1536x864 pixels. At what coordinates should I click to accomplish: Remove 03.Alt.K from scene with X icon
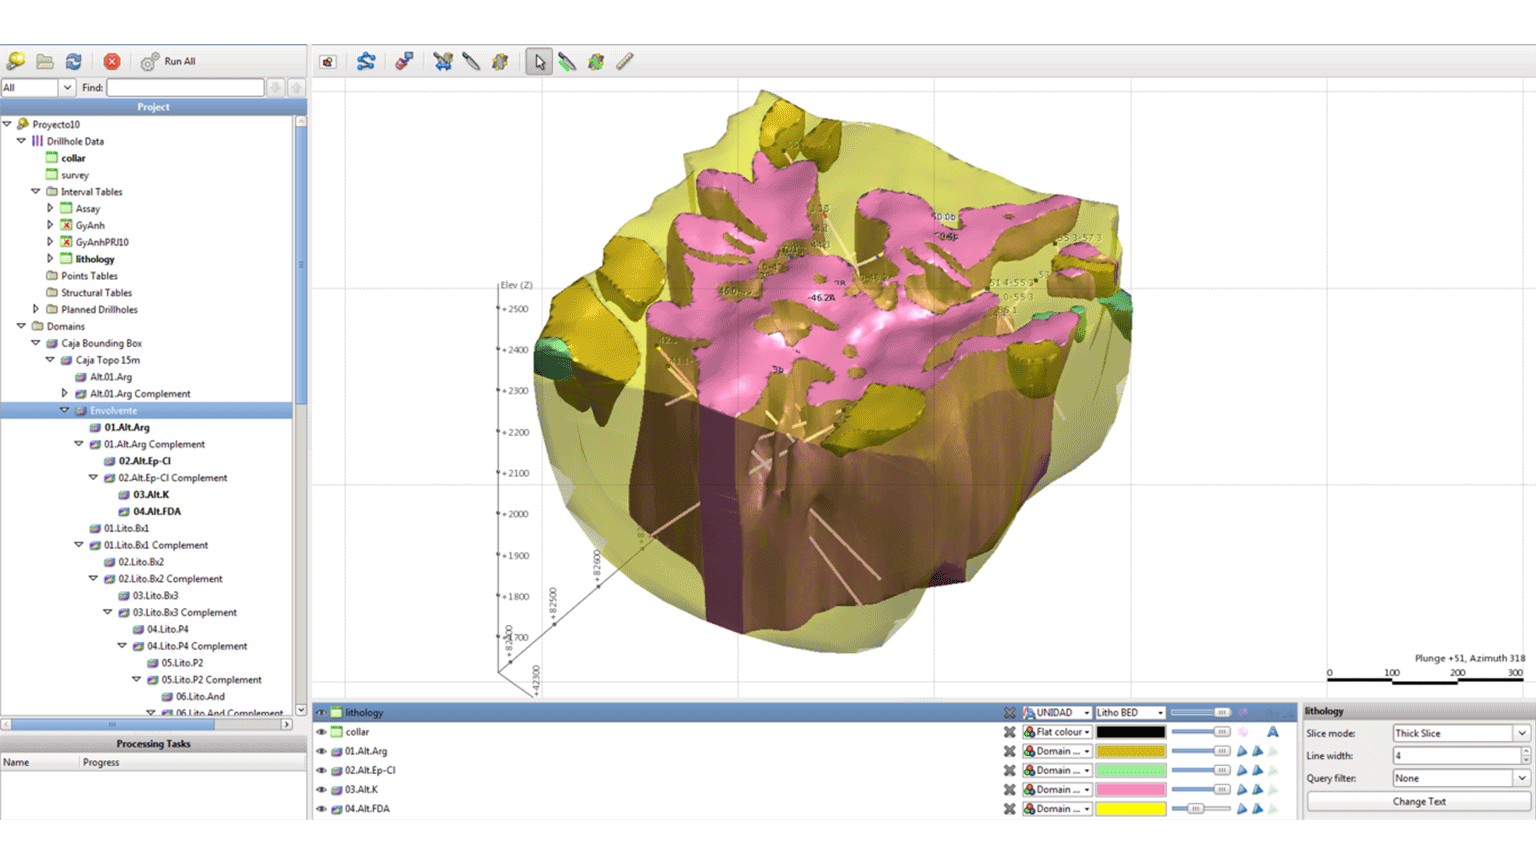coord(1009,790)
